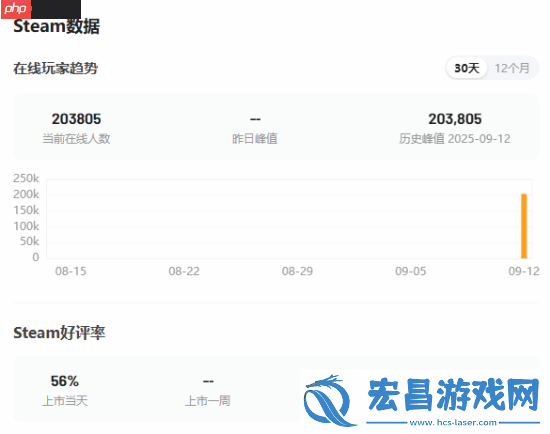
Task: Click the 50k y-axis label
Action: click(x=29, y=241)
